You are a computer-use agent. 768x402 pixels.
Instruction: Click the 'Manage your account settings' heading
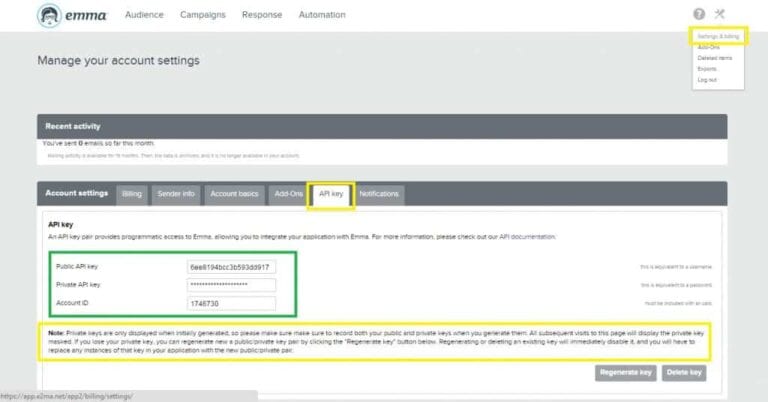point(119,61)
